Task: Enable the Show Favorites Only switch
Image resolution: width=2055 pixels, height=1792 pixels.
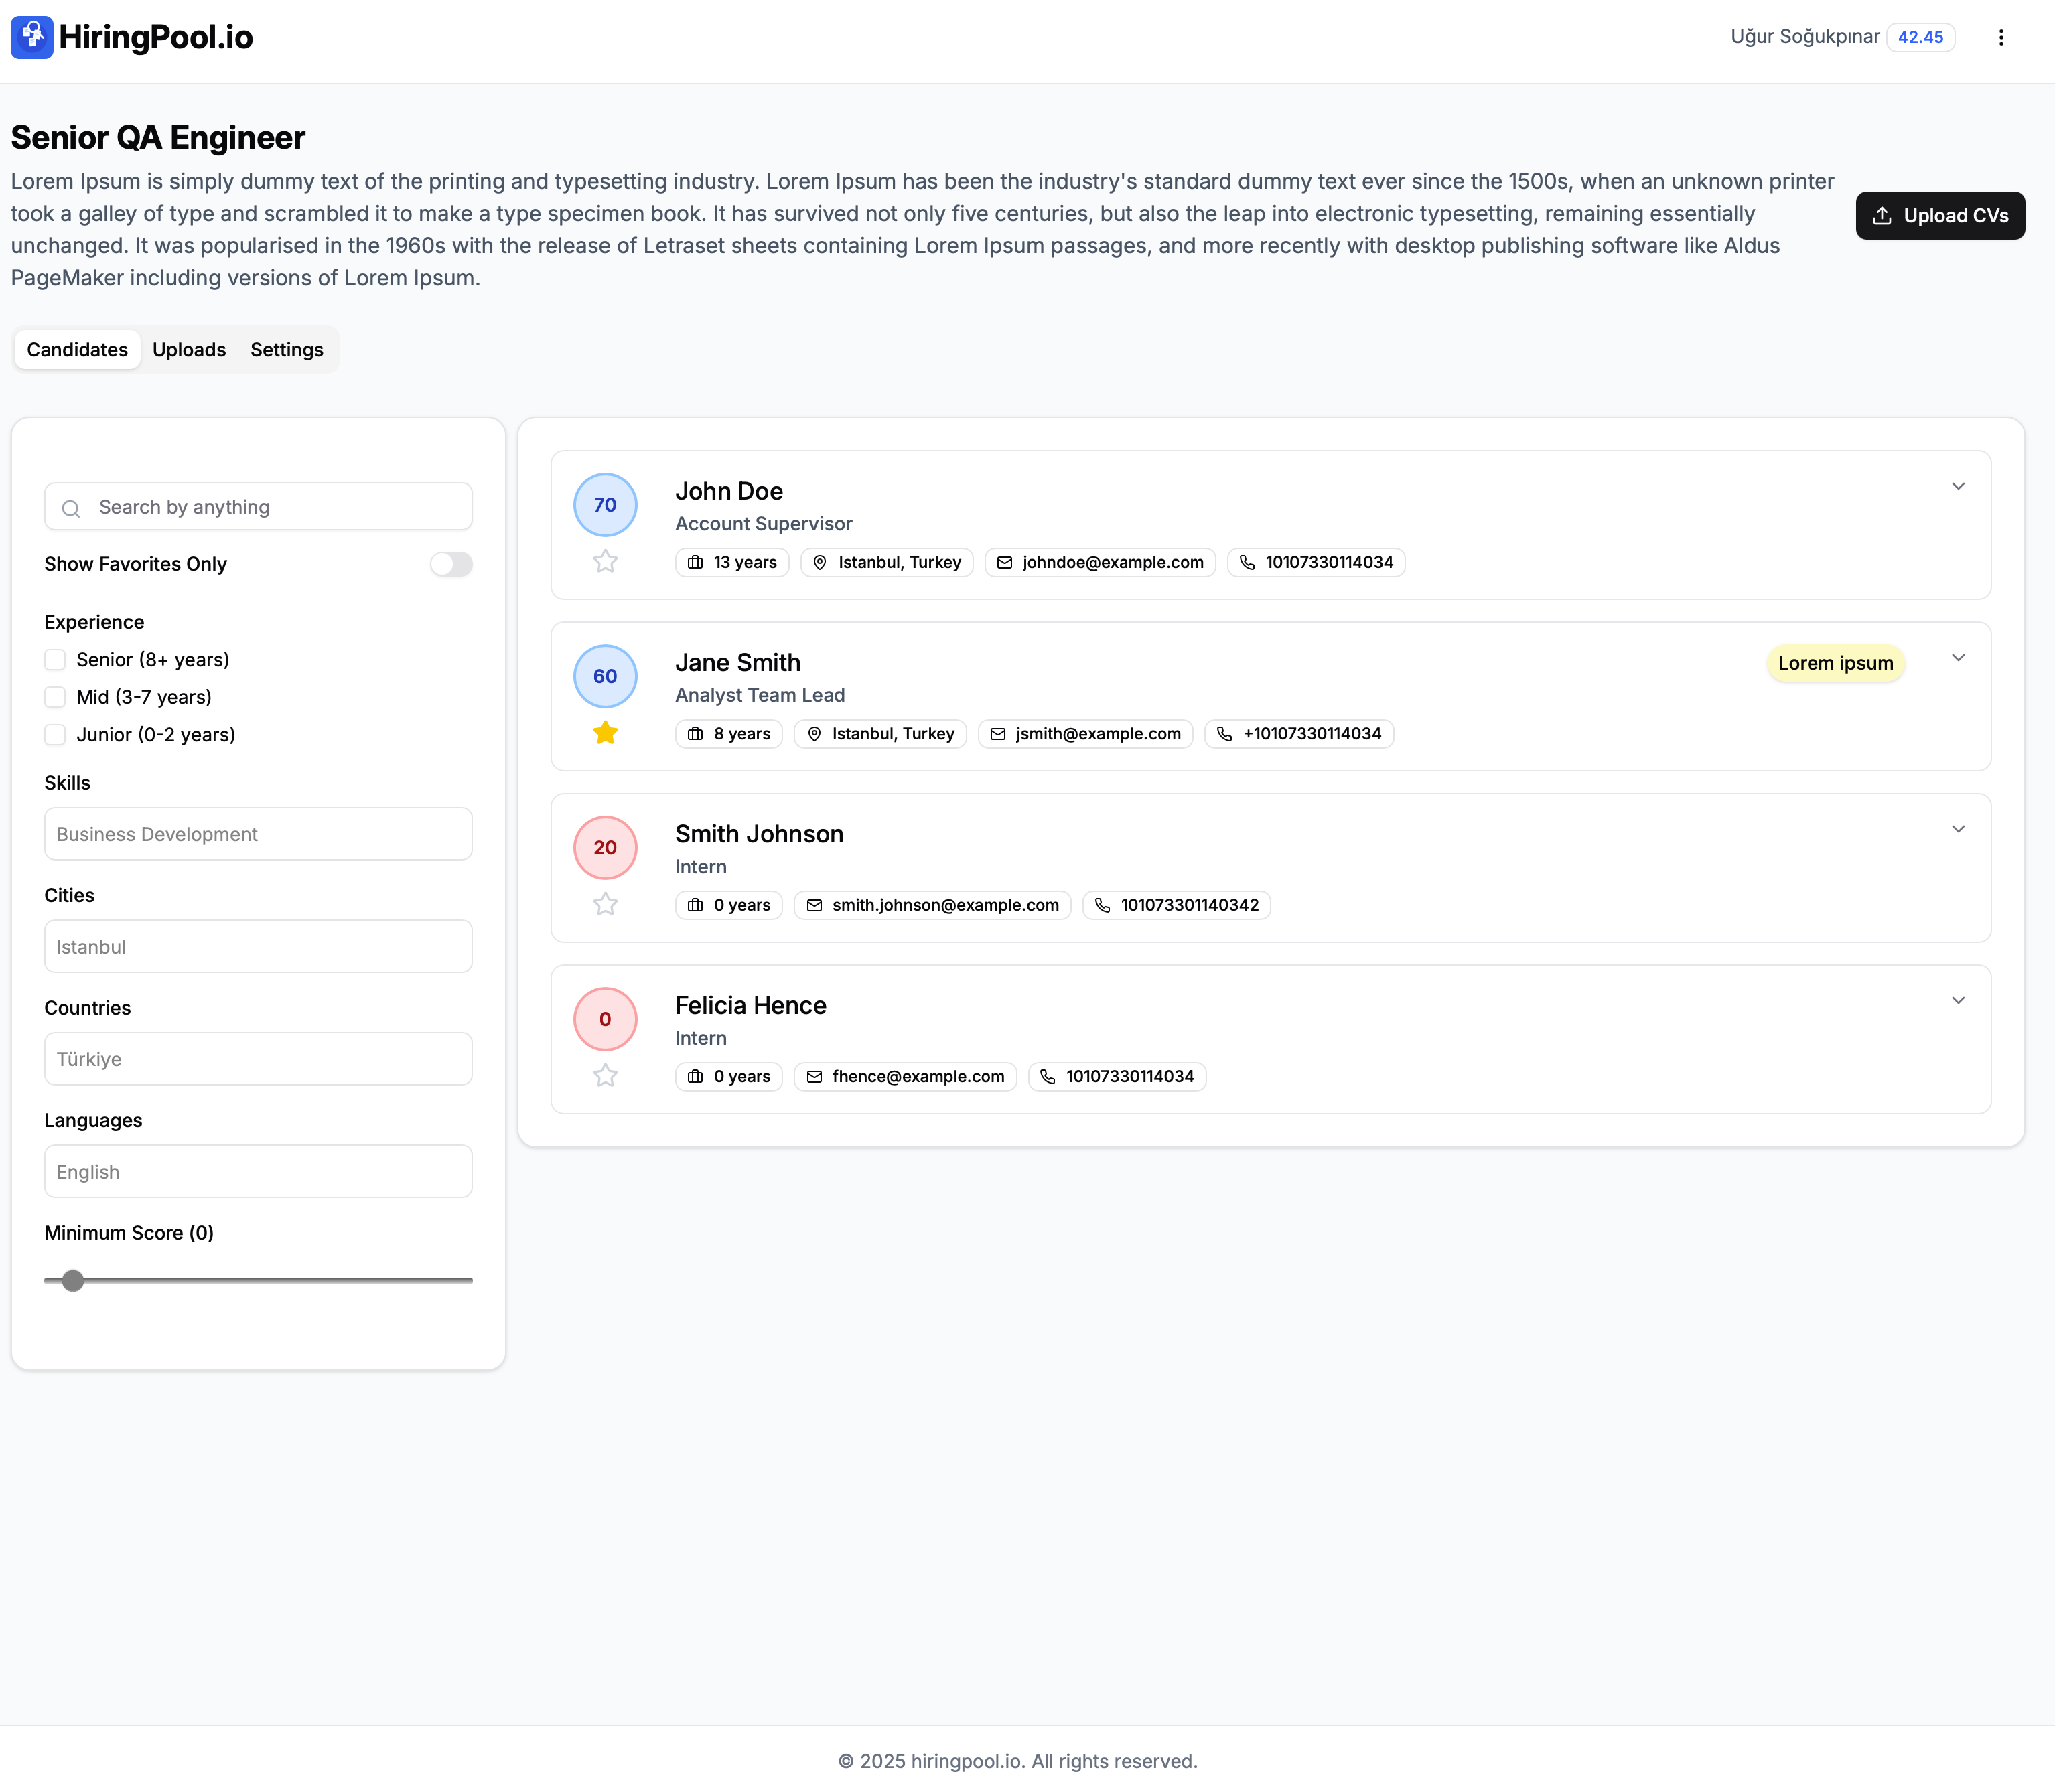Action: click(451, 564)
